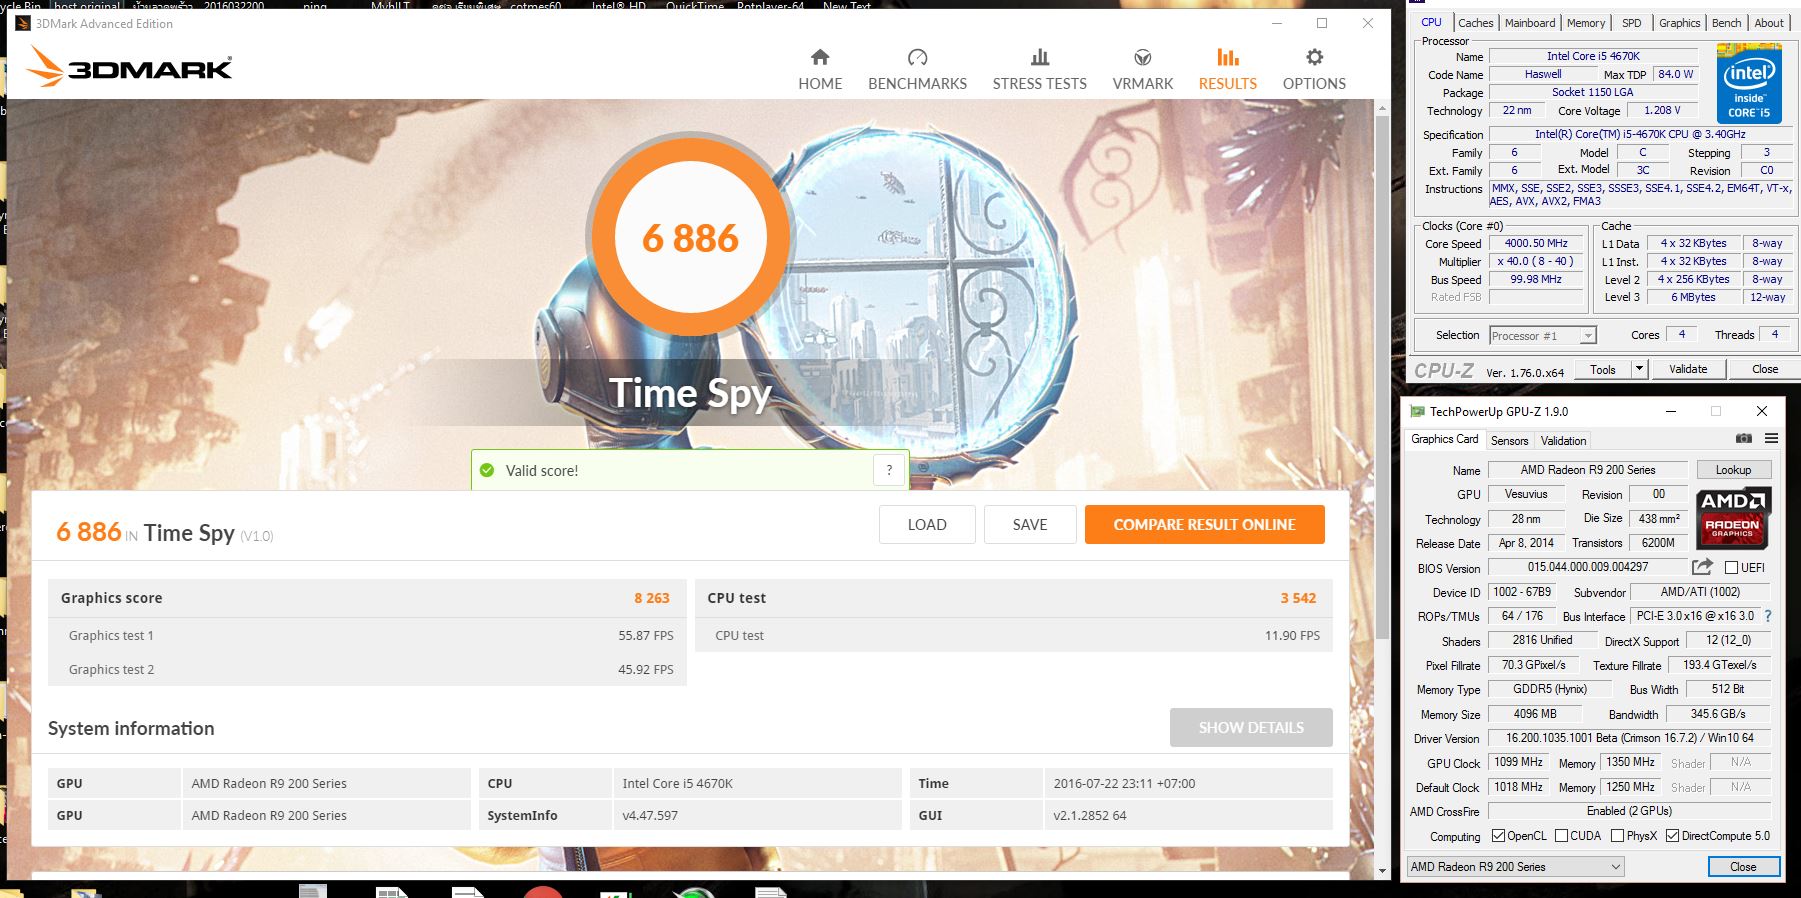The image size is (1801, 898).
Task: Click the GUI version "v2.1.2852 64"
Action: coord(1090,816)
